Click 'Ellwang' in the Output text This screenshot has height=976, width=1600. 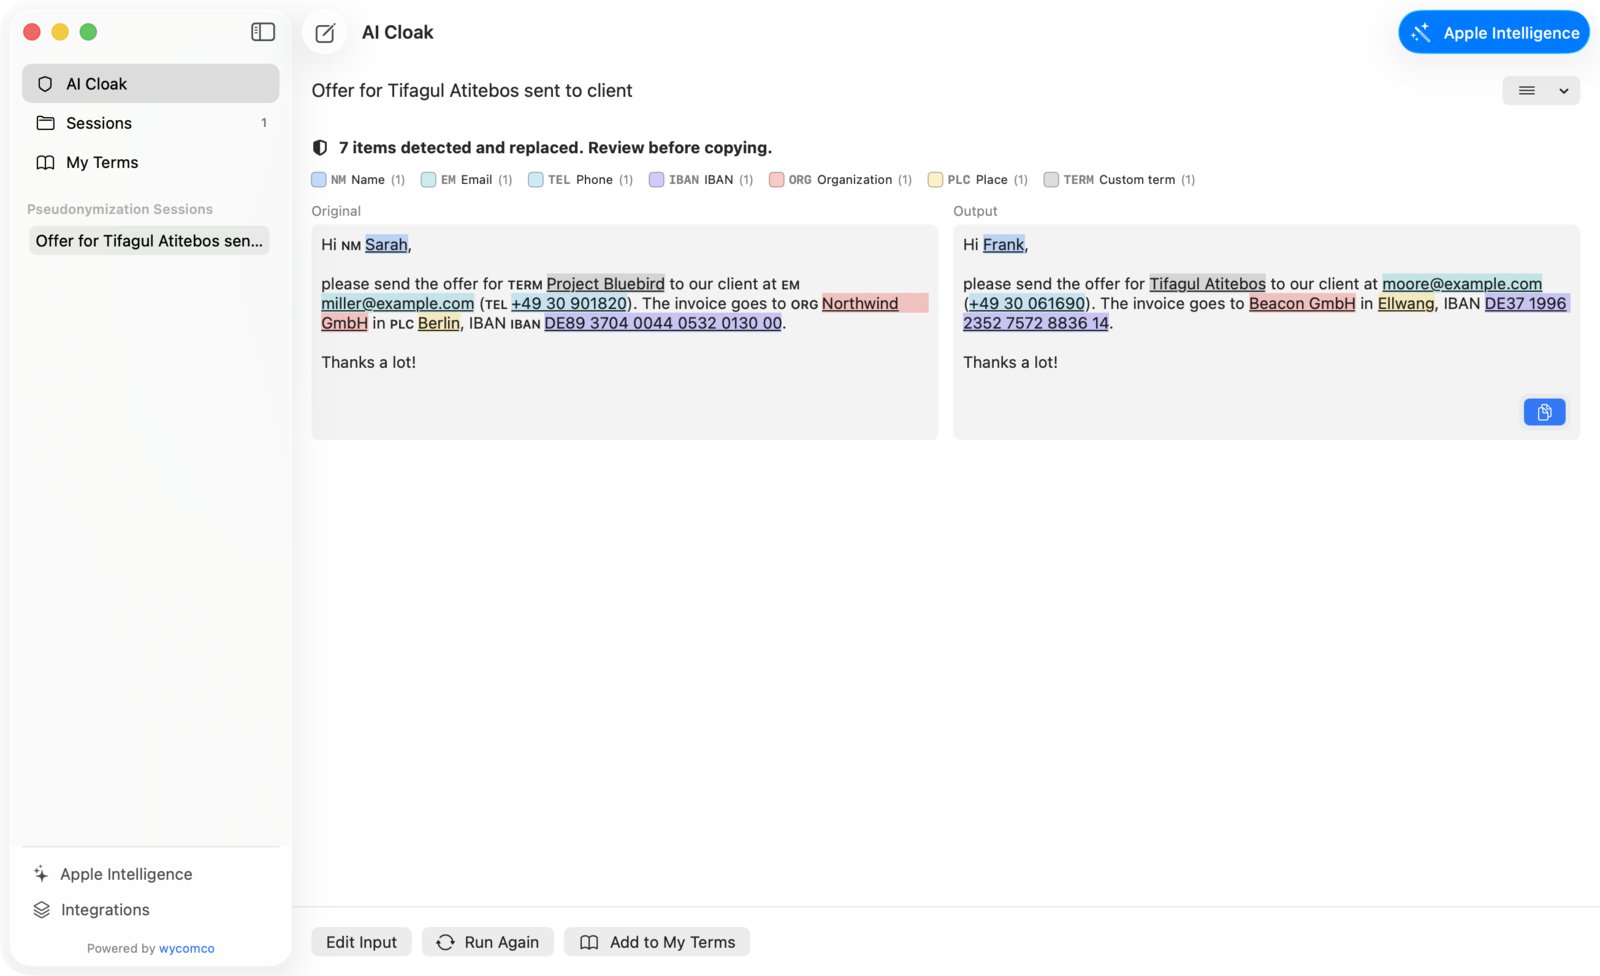[1406, 304]
